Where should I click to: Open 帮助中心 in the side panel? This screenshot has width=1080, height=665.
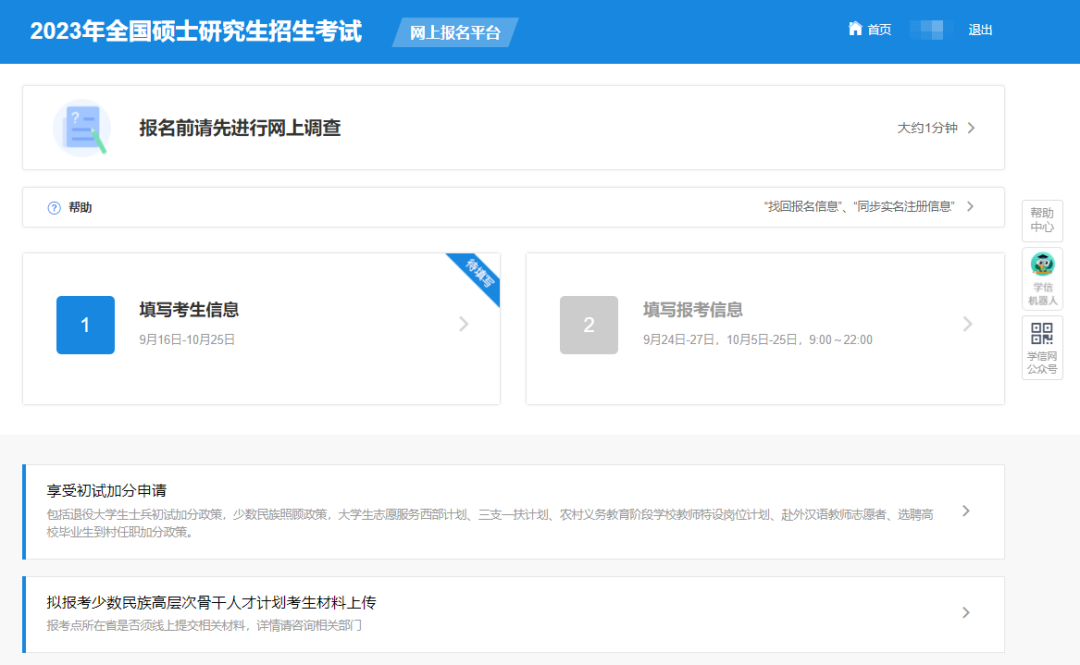1042,220
